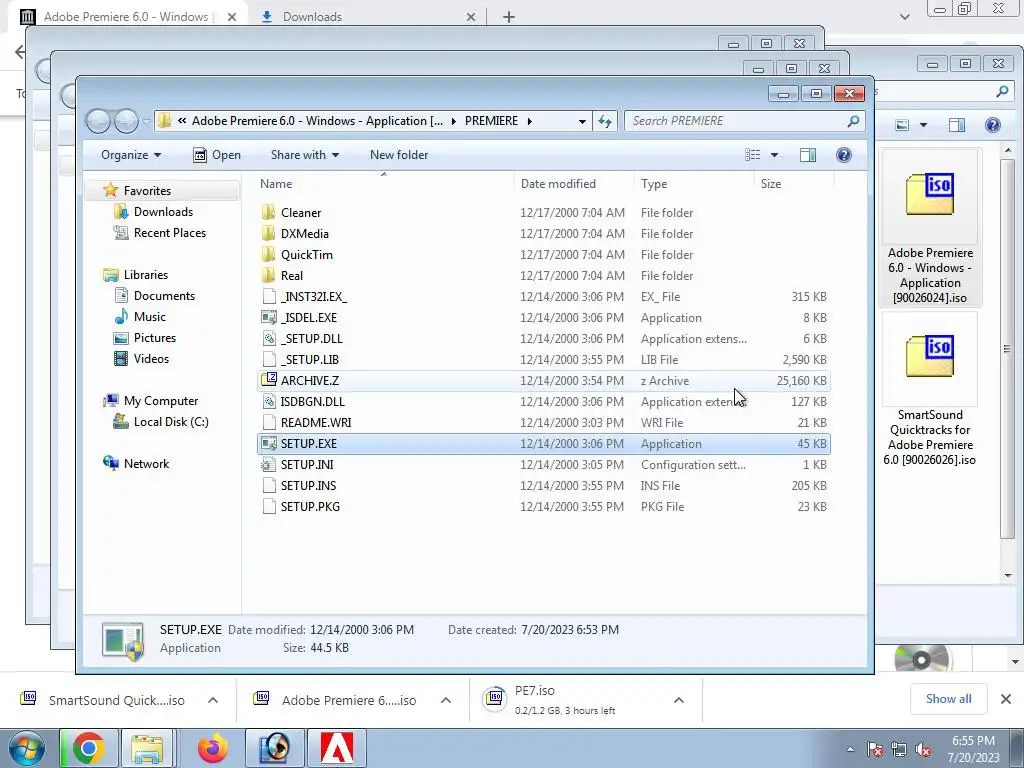
Task: Open Firefox from the taskbar
Action: tap(213, 748)
